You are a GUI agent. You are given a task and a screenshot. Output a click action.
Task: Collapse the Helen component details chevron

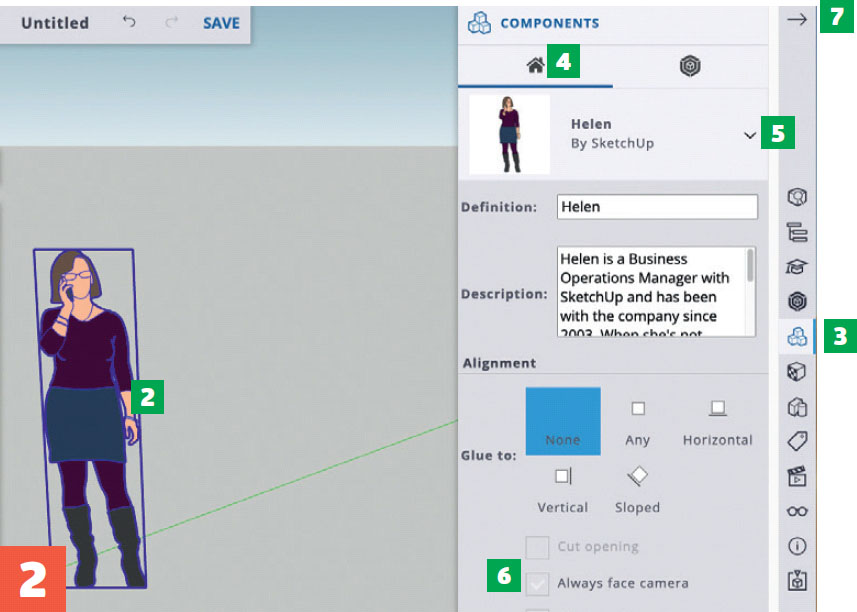coord(750,135)
